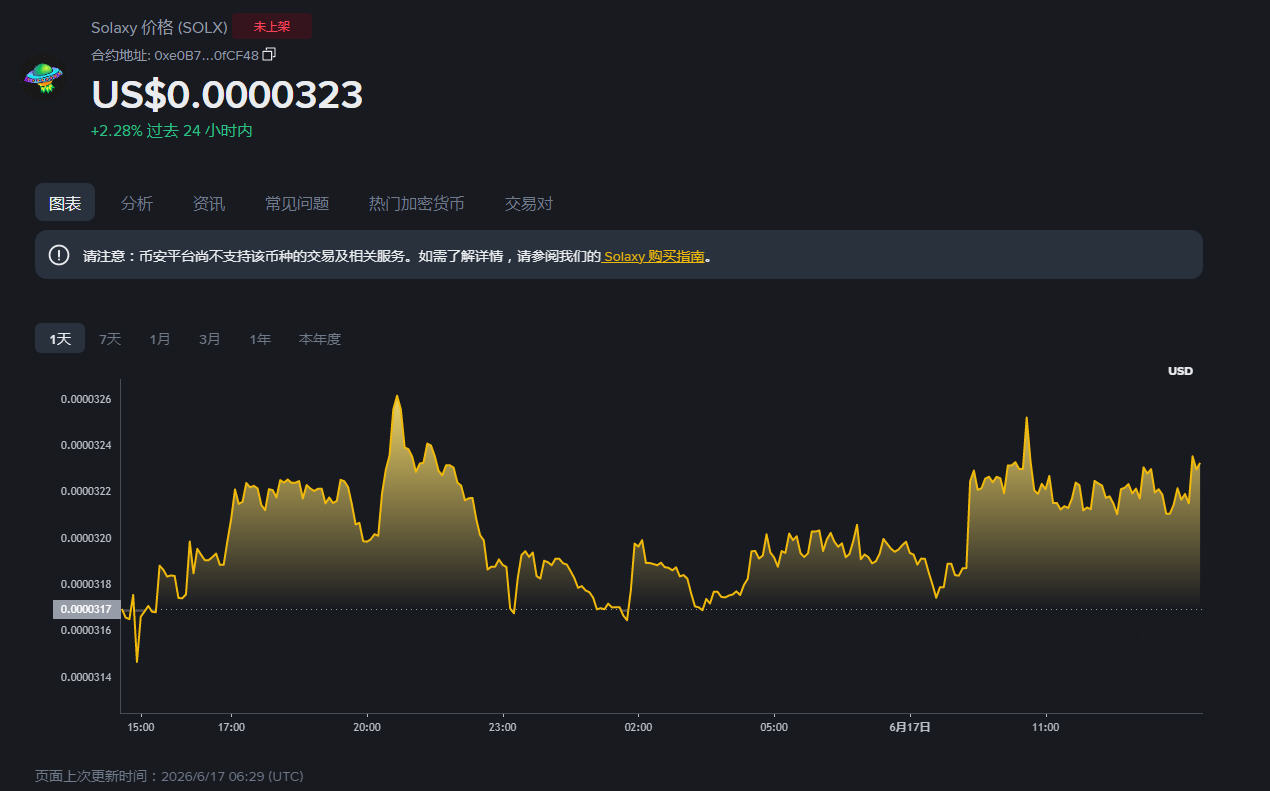Switch chart range to 3月
1270x791 pixels.
(210, 339)
